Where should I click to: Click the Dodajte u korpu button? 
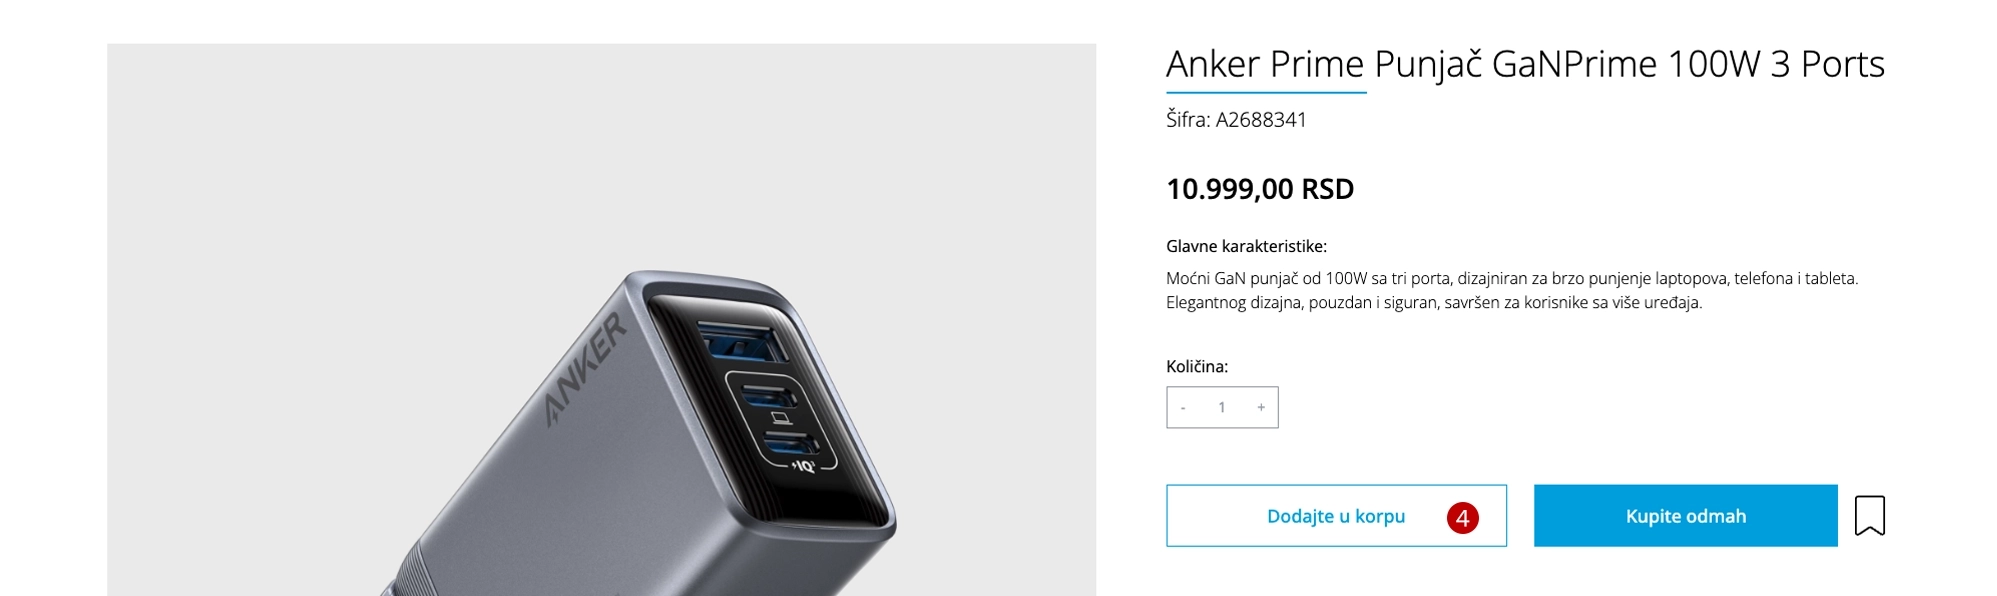pyautogui.click(x=1336, y=516)
